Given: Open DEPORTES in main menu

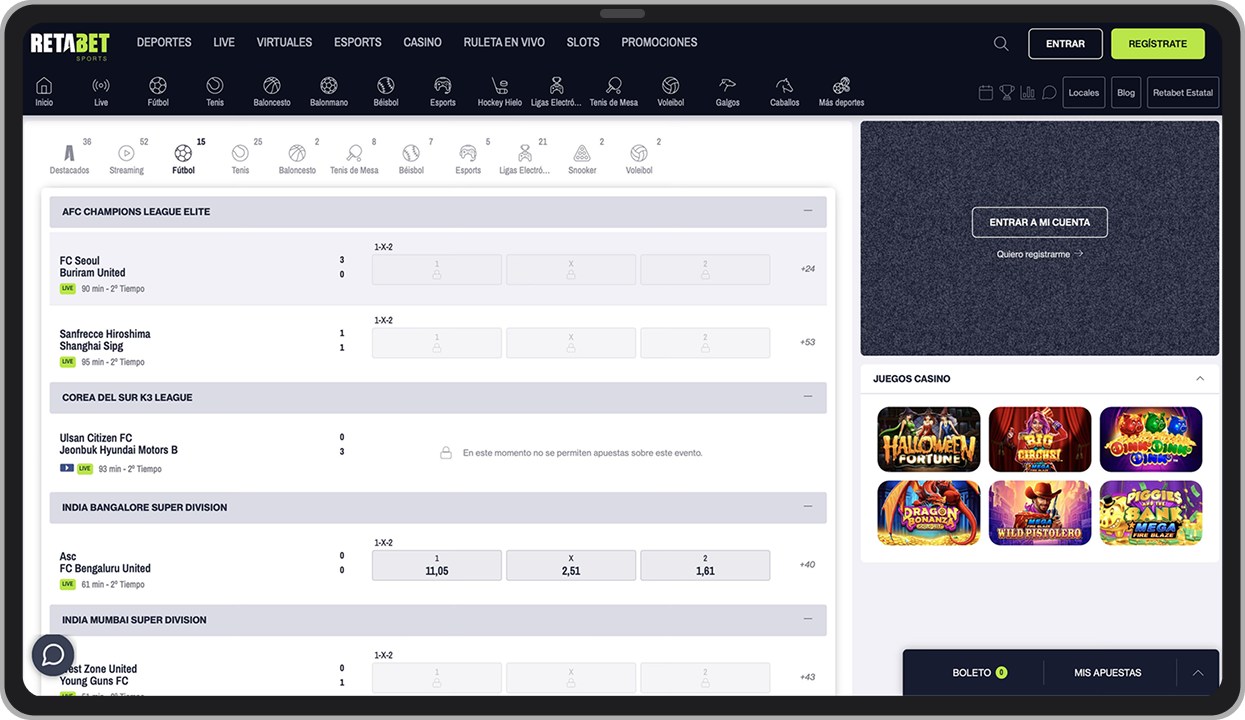Looking at the screenshot, I should point(164,43).
